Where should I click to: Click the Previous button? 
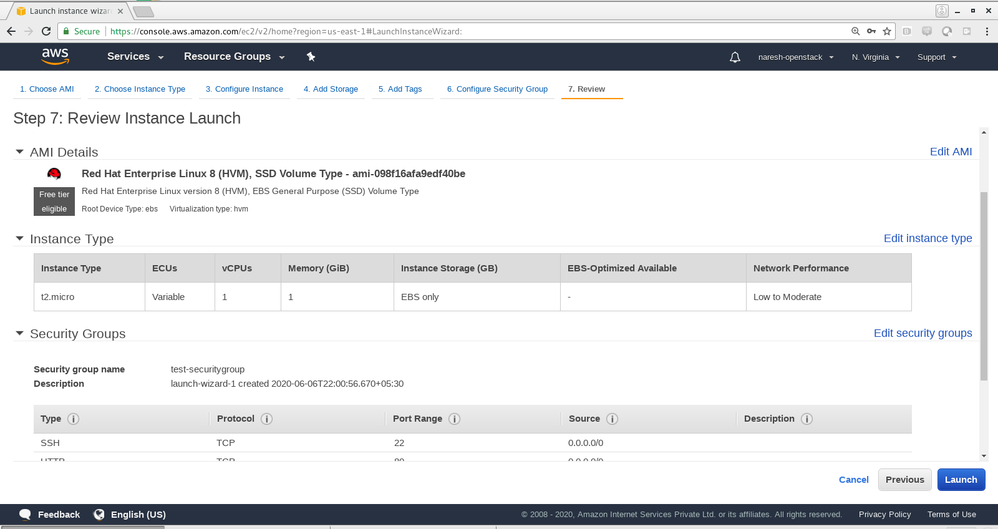coord(904,479)
